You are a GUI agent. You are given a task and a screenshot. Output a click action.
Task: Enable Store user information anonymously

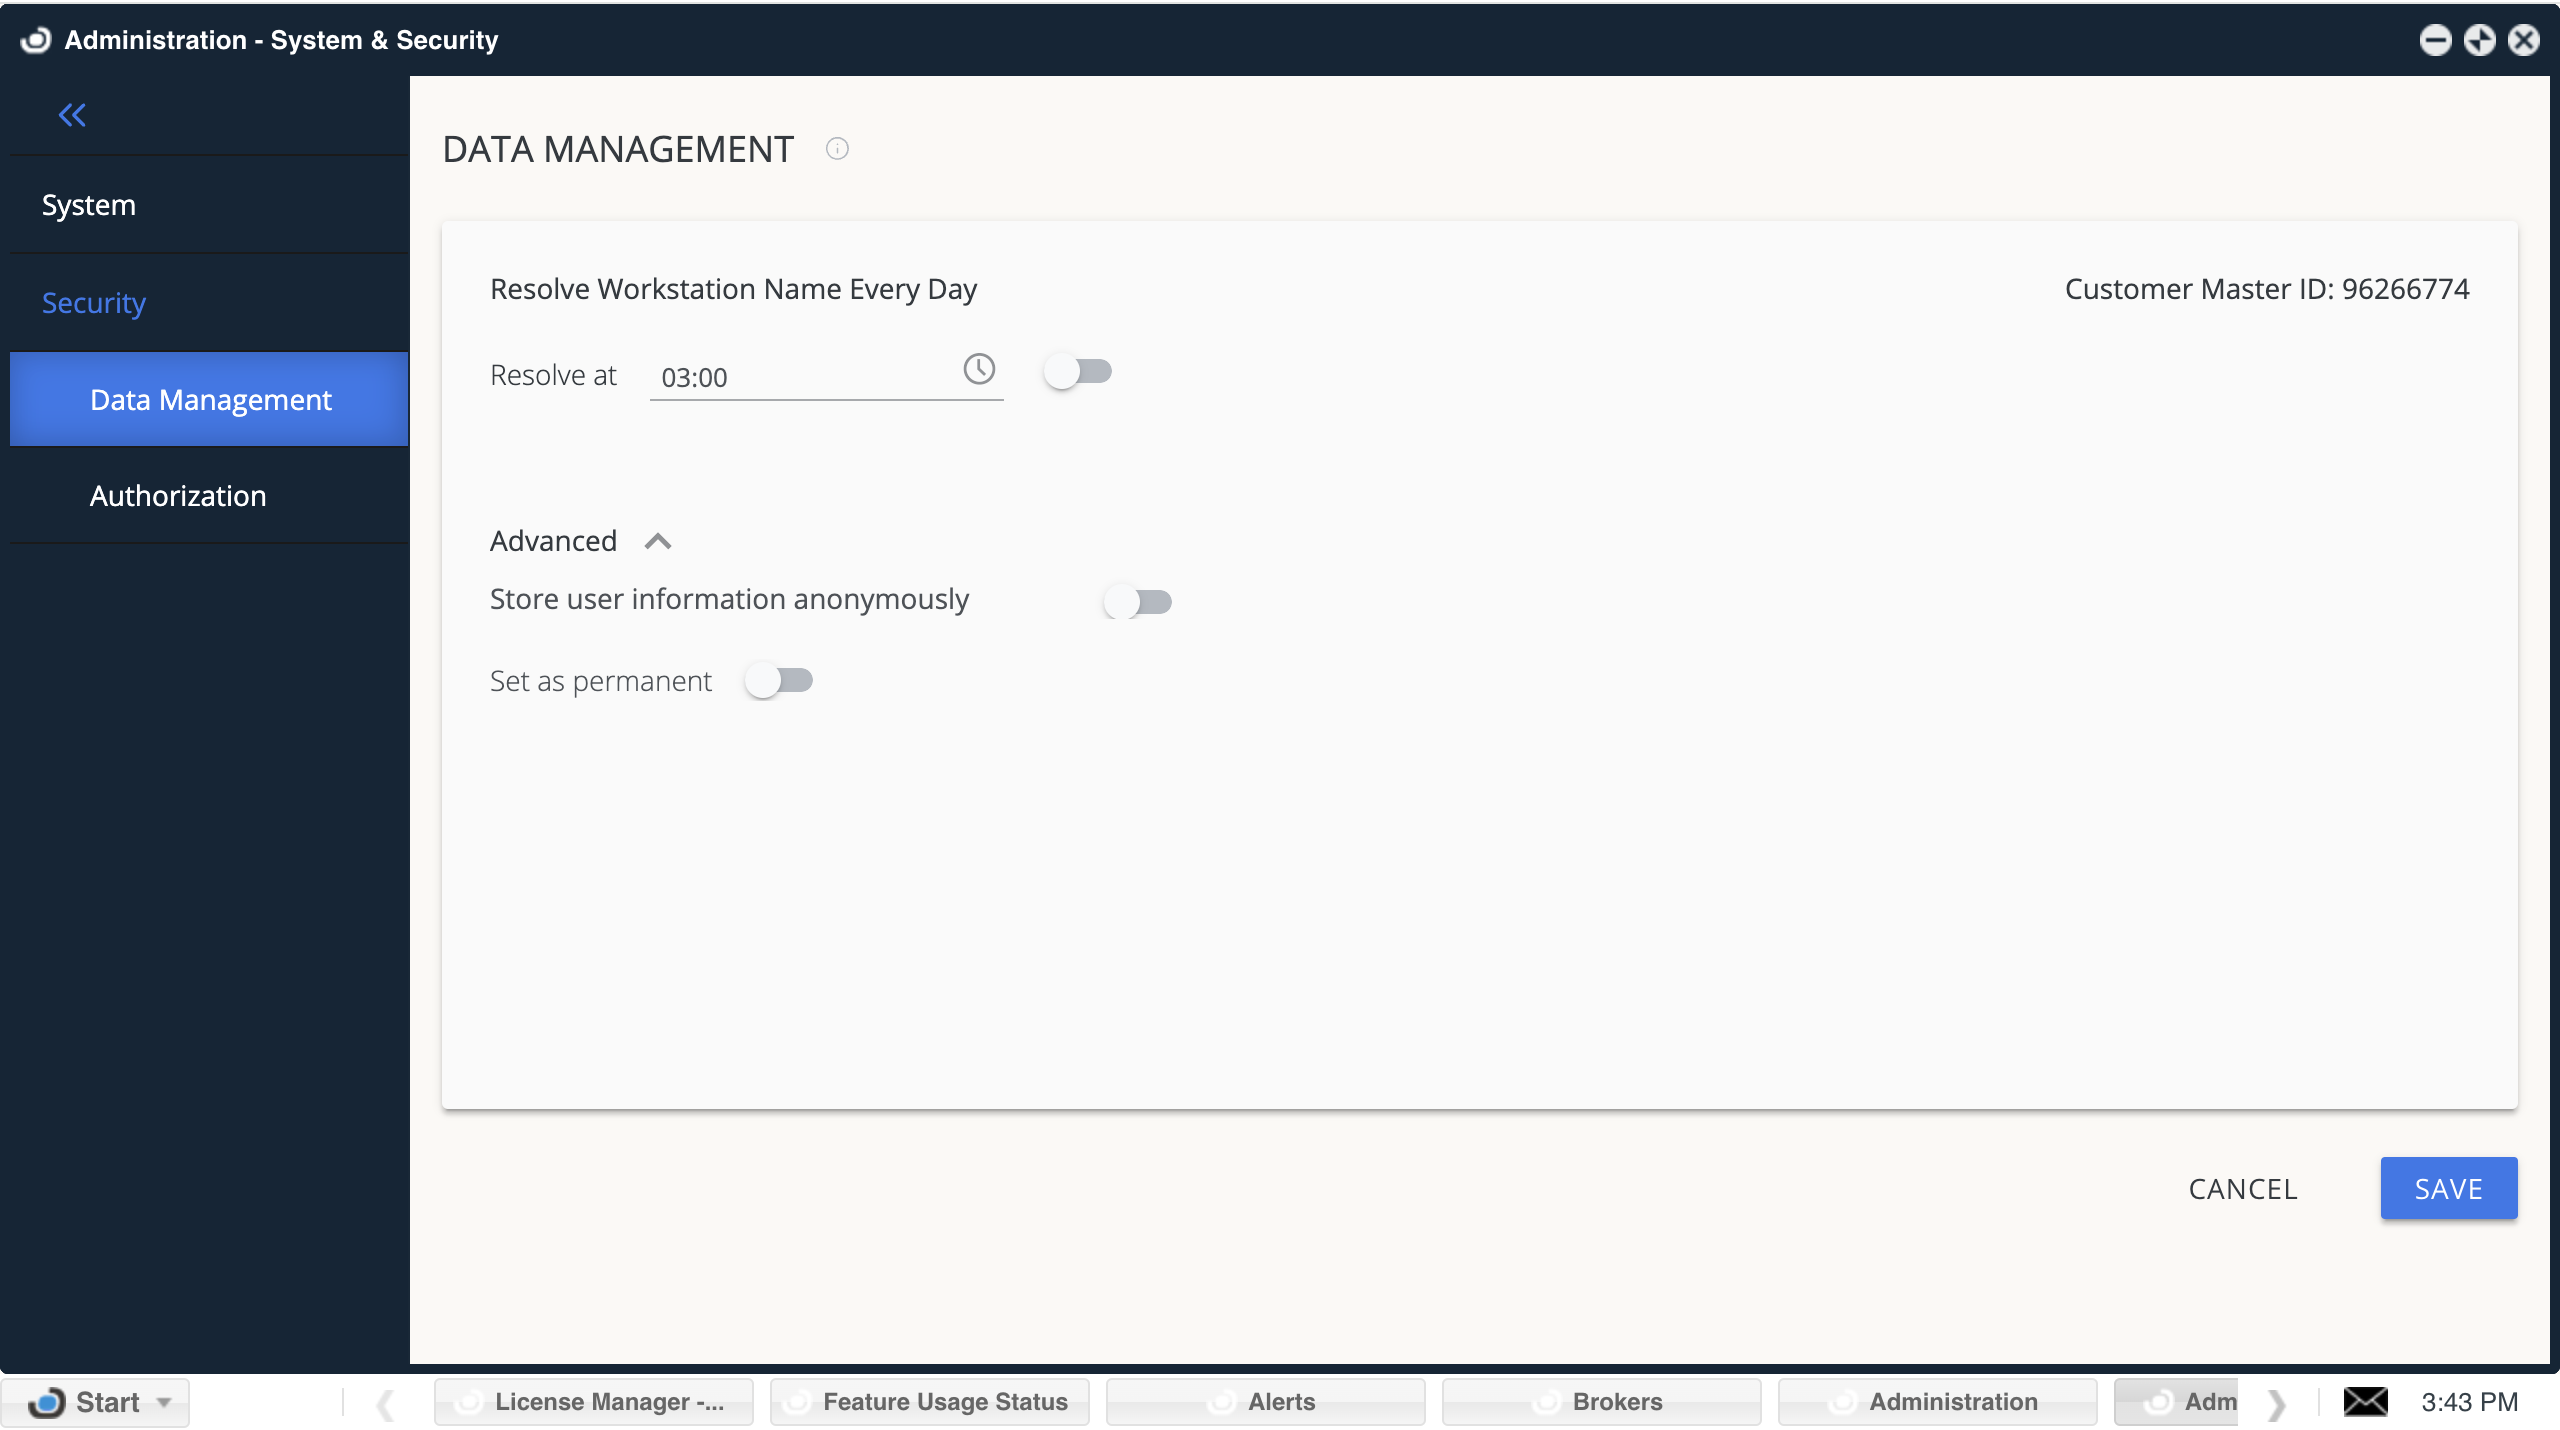[x=1137, y=601]
